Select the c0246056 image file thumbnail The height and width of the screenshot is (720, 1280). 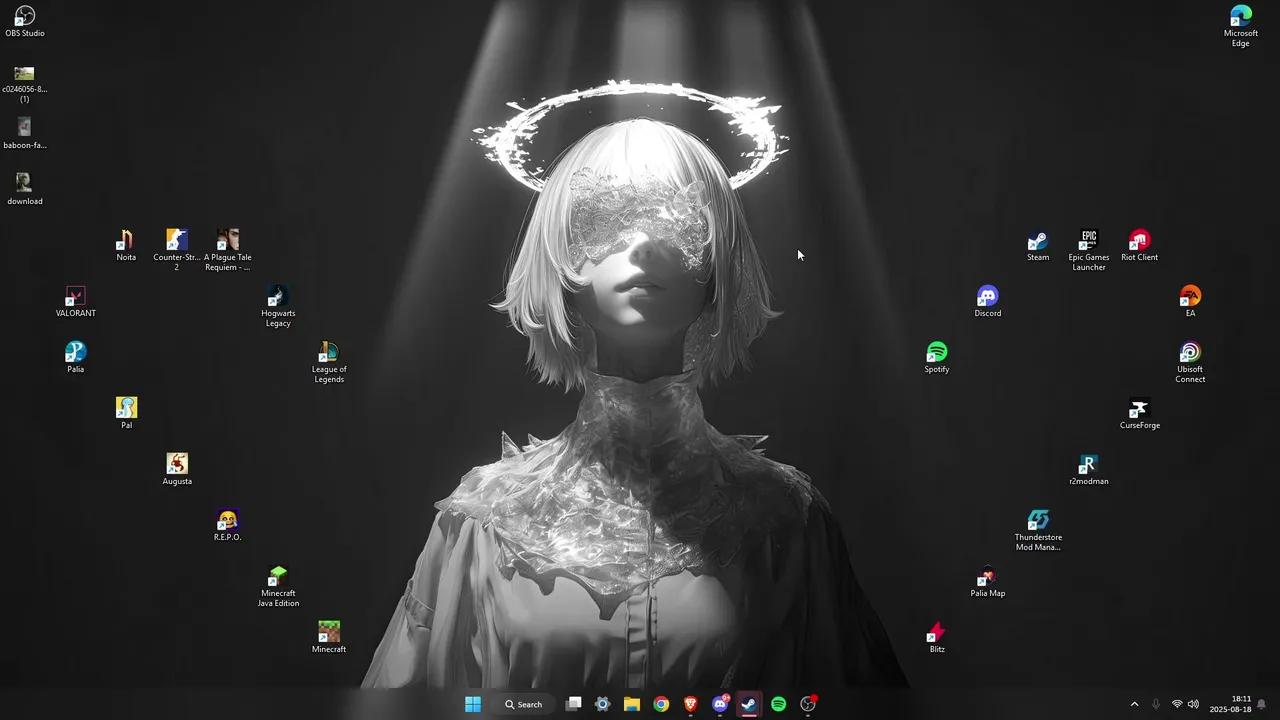[25, 84]
